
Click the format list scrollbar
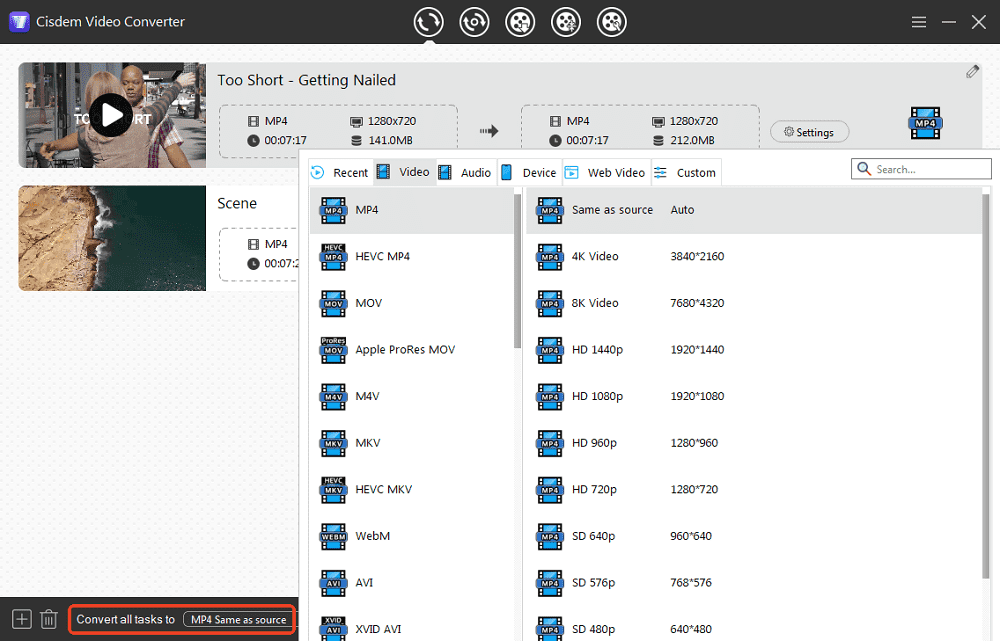tap(517, 271)
